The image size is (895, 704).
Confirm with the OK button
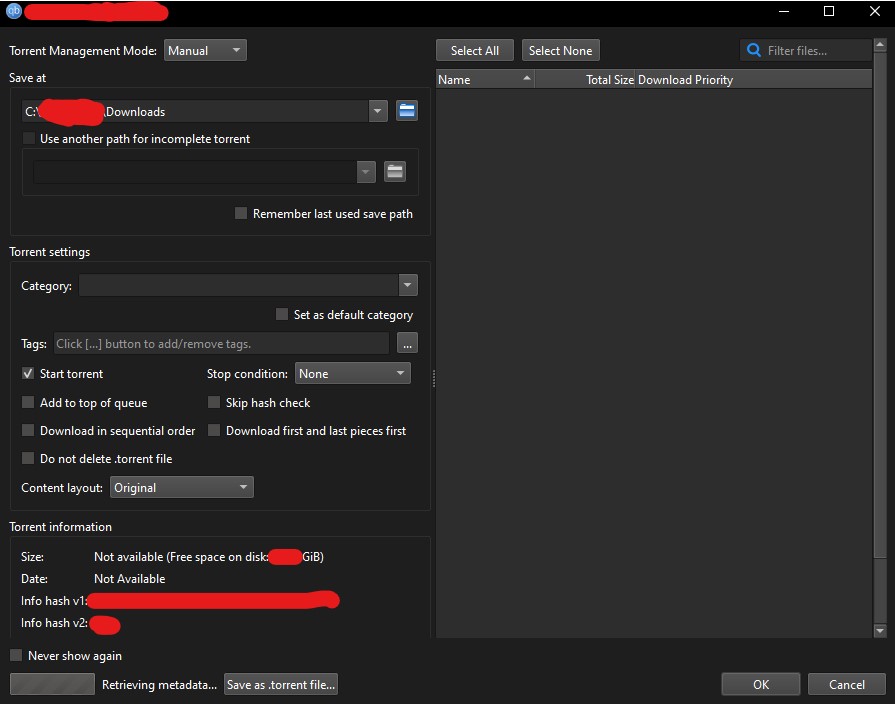[760, 685]
